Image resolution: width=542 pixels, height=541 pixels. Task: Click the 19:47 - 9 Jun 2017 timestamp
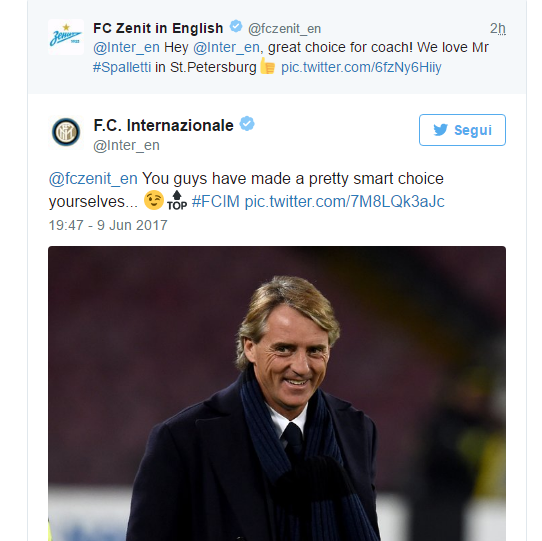pos(108,225)
